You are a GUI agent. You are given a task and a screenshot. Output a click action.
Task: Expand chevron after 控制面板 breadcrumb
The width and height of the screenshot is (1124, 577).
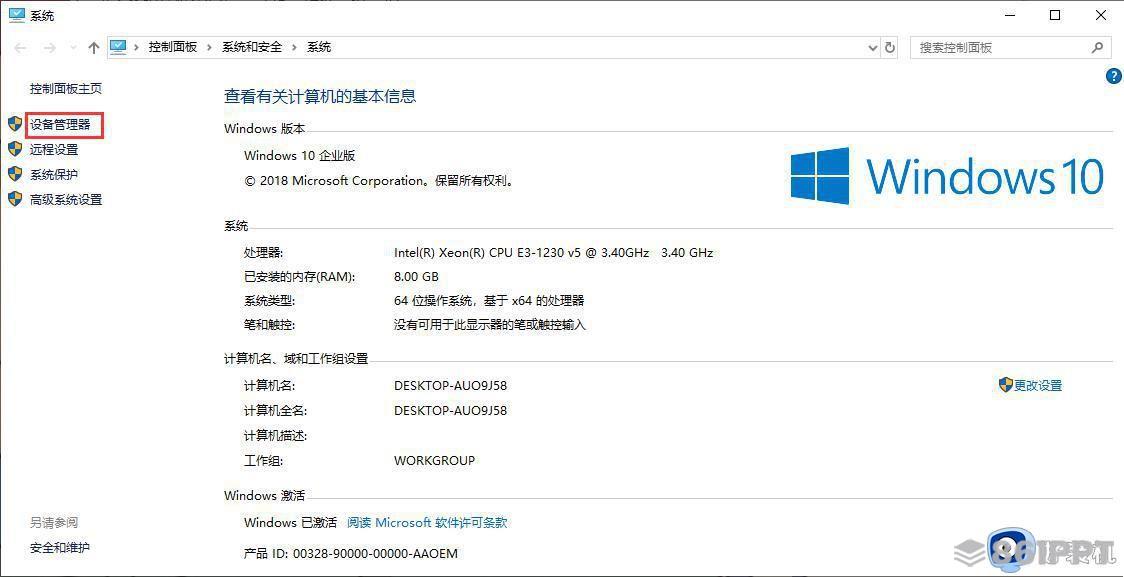coord(208,47)
